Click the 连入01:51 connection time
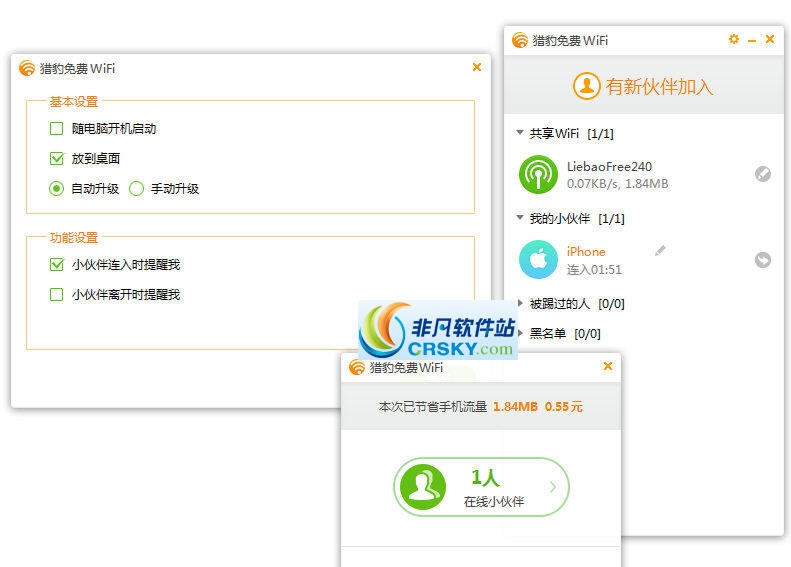This screenshot has height=567, width=791. (x=594, y=269)
